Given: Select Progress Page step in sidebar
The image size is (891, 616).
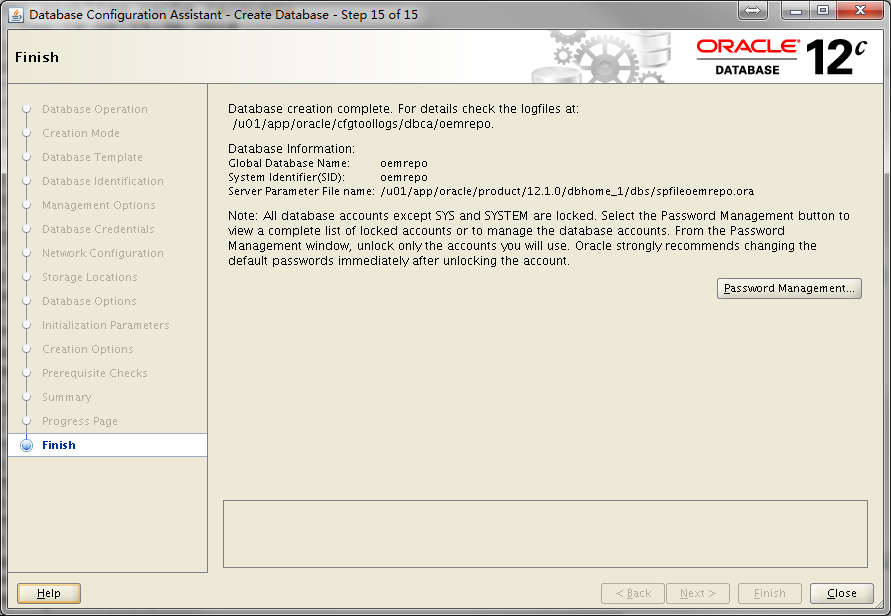Looking at the screenshot, I should click(80, 422).
